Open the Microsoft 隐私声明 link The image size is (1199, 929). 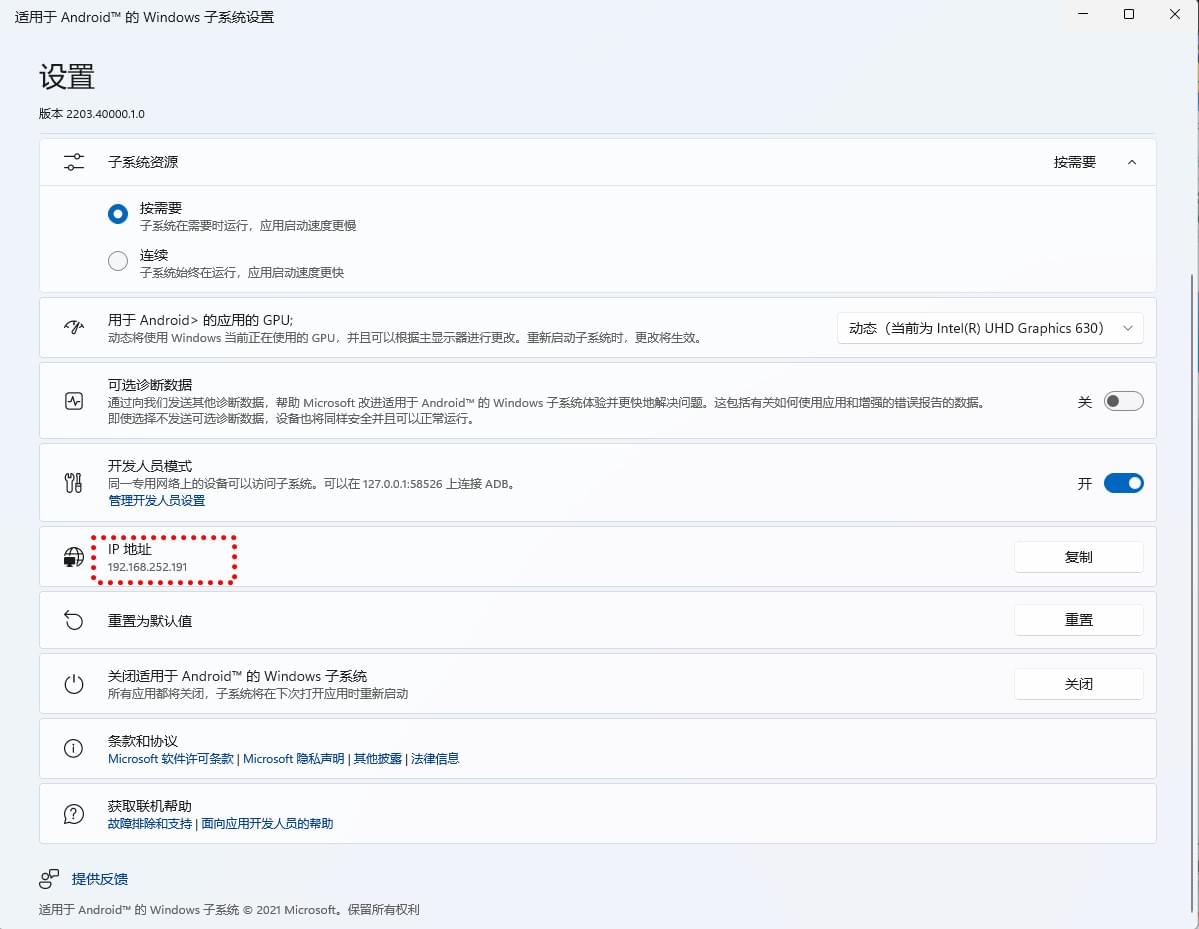point(293,759)
